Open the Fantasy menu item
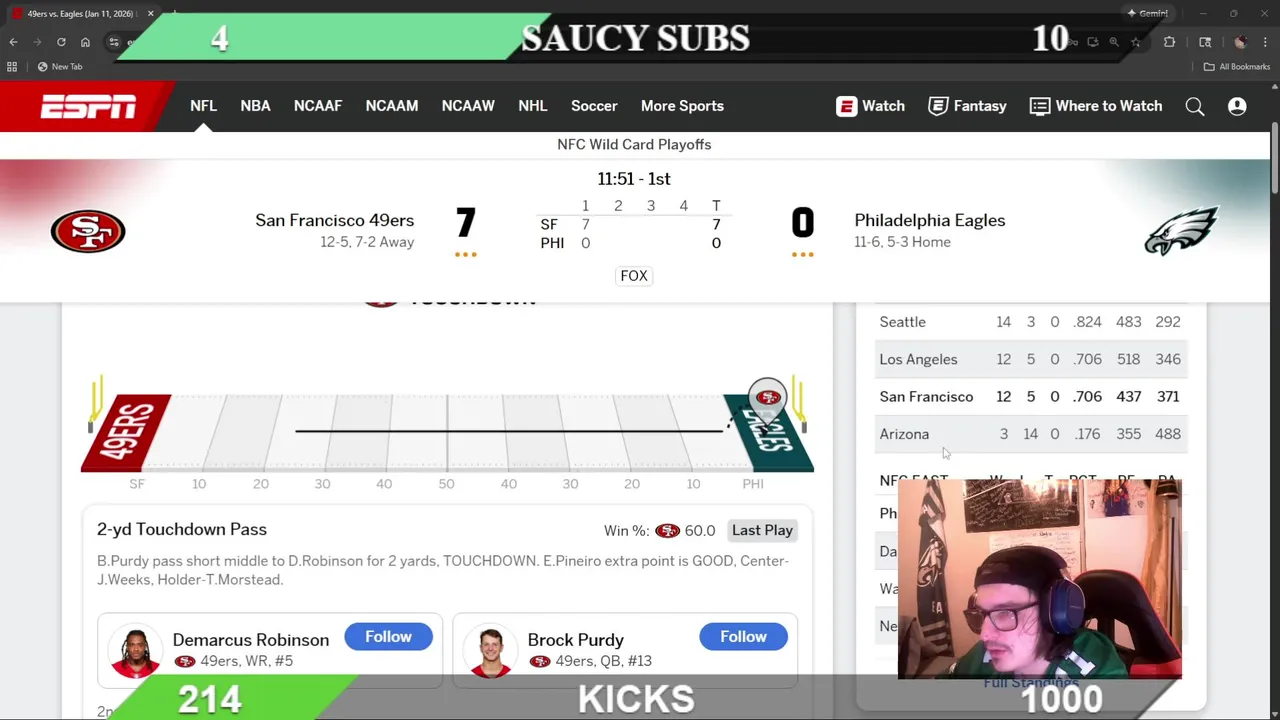Viewport: 1280px width, 720px height. [x=967, y=106]
